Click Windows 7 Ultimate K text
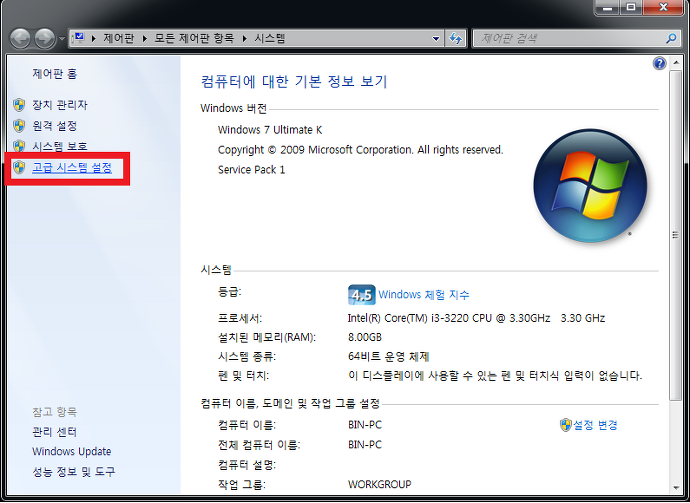 tap(270, 130)
